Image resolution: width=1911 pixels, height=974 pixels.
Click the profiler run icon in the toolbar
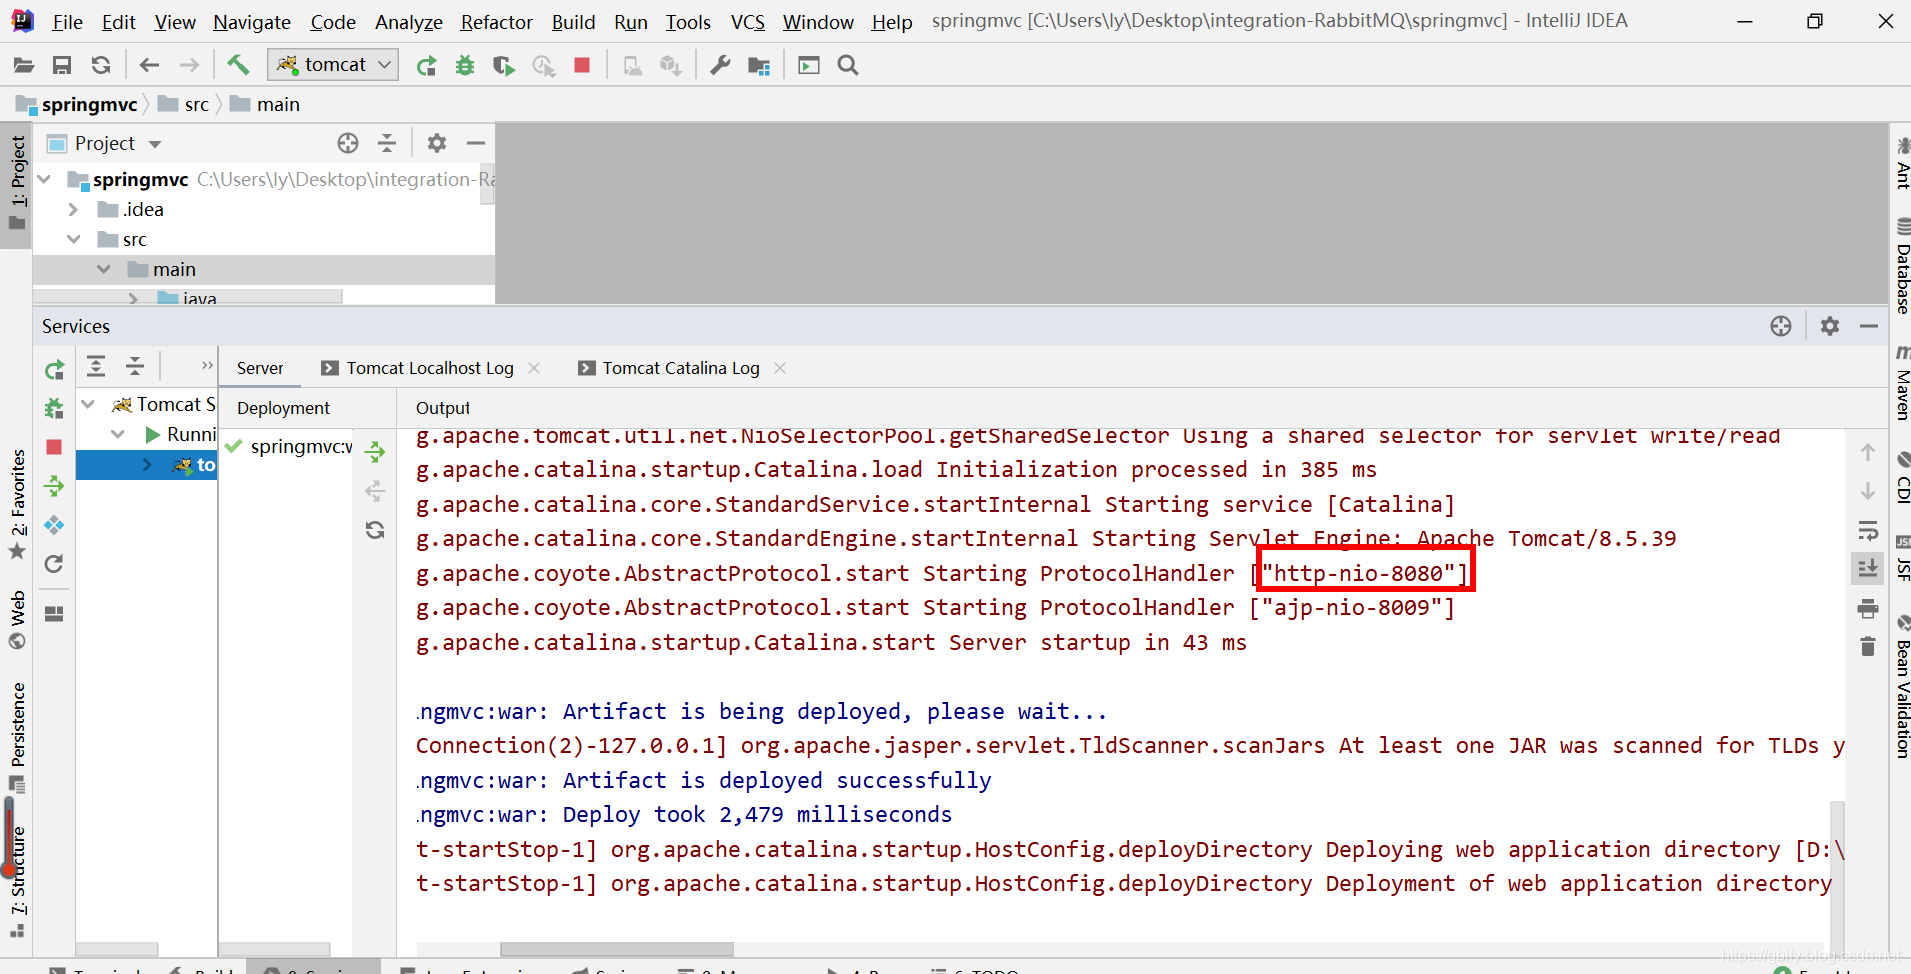544,66
